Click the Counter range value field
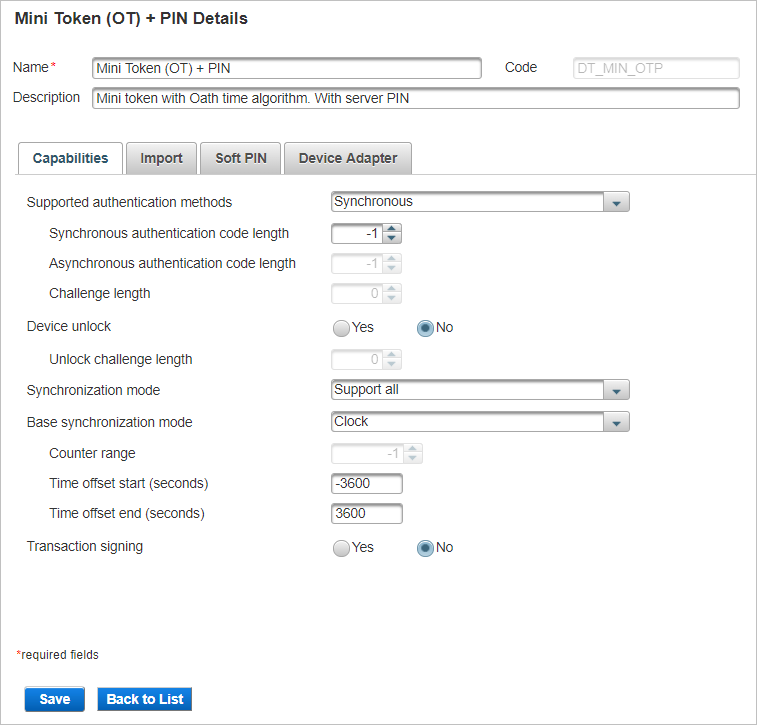This screenshot has height=725, width=757. (x=368, y=454)
